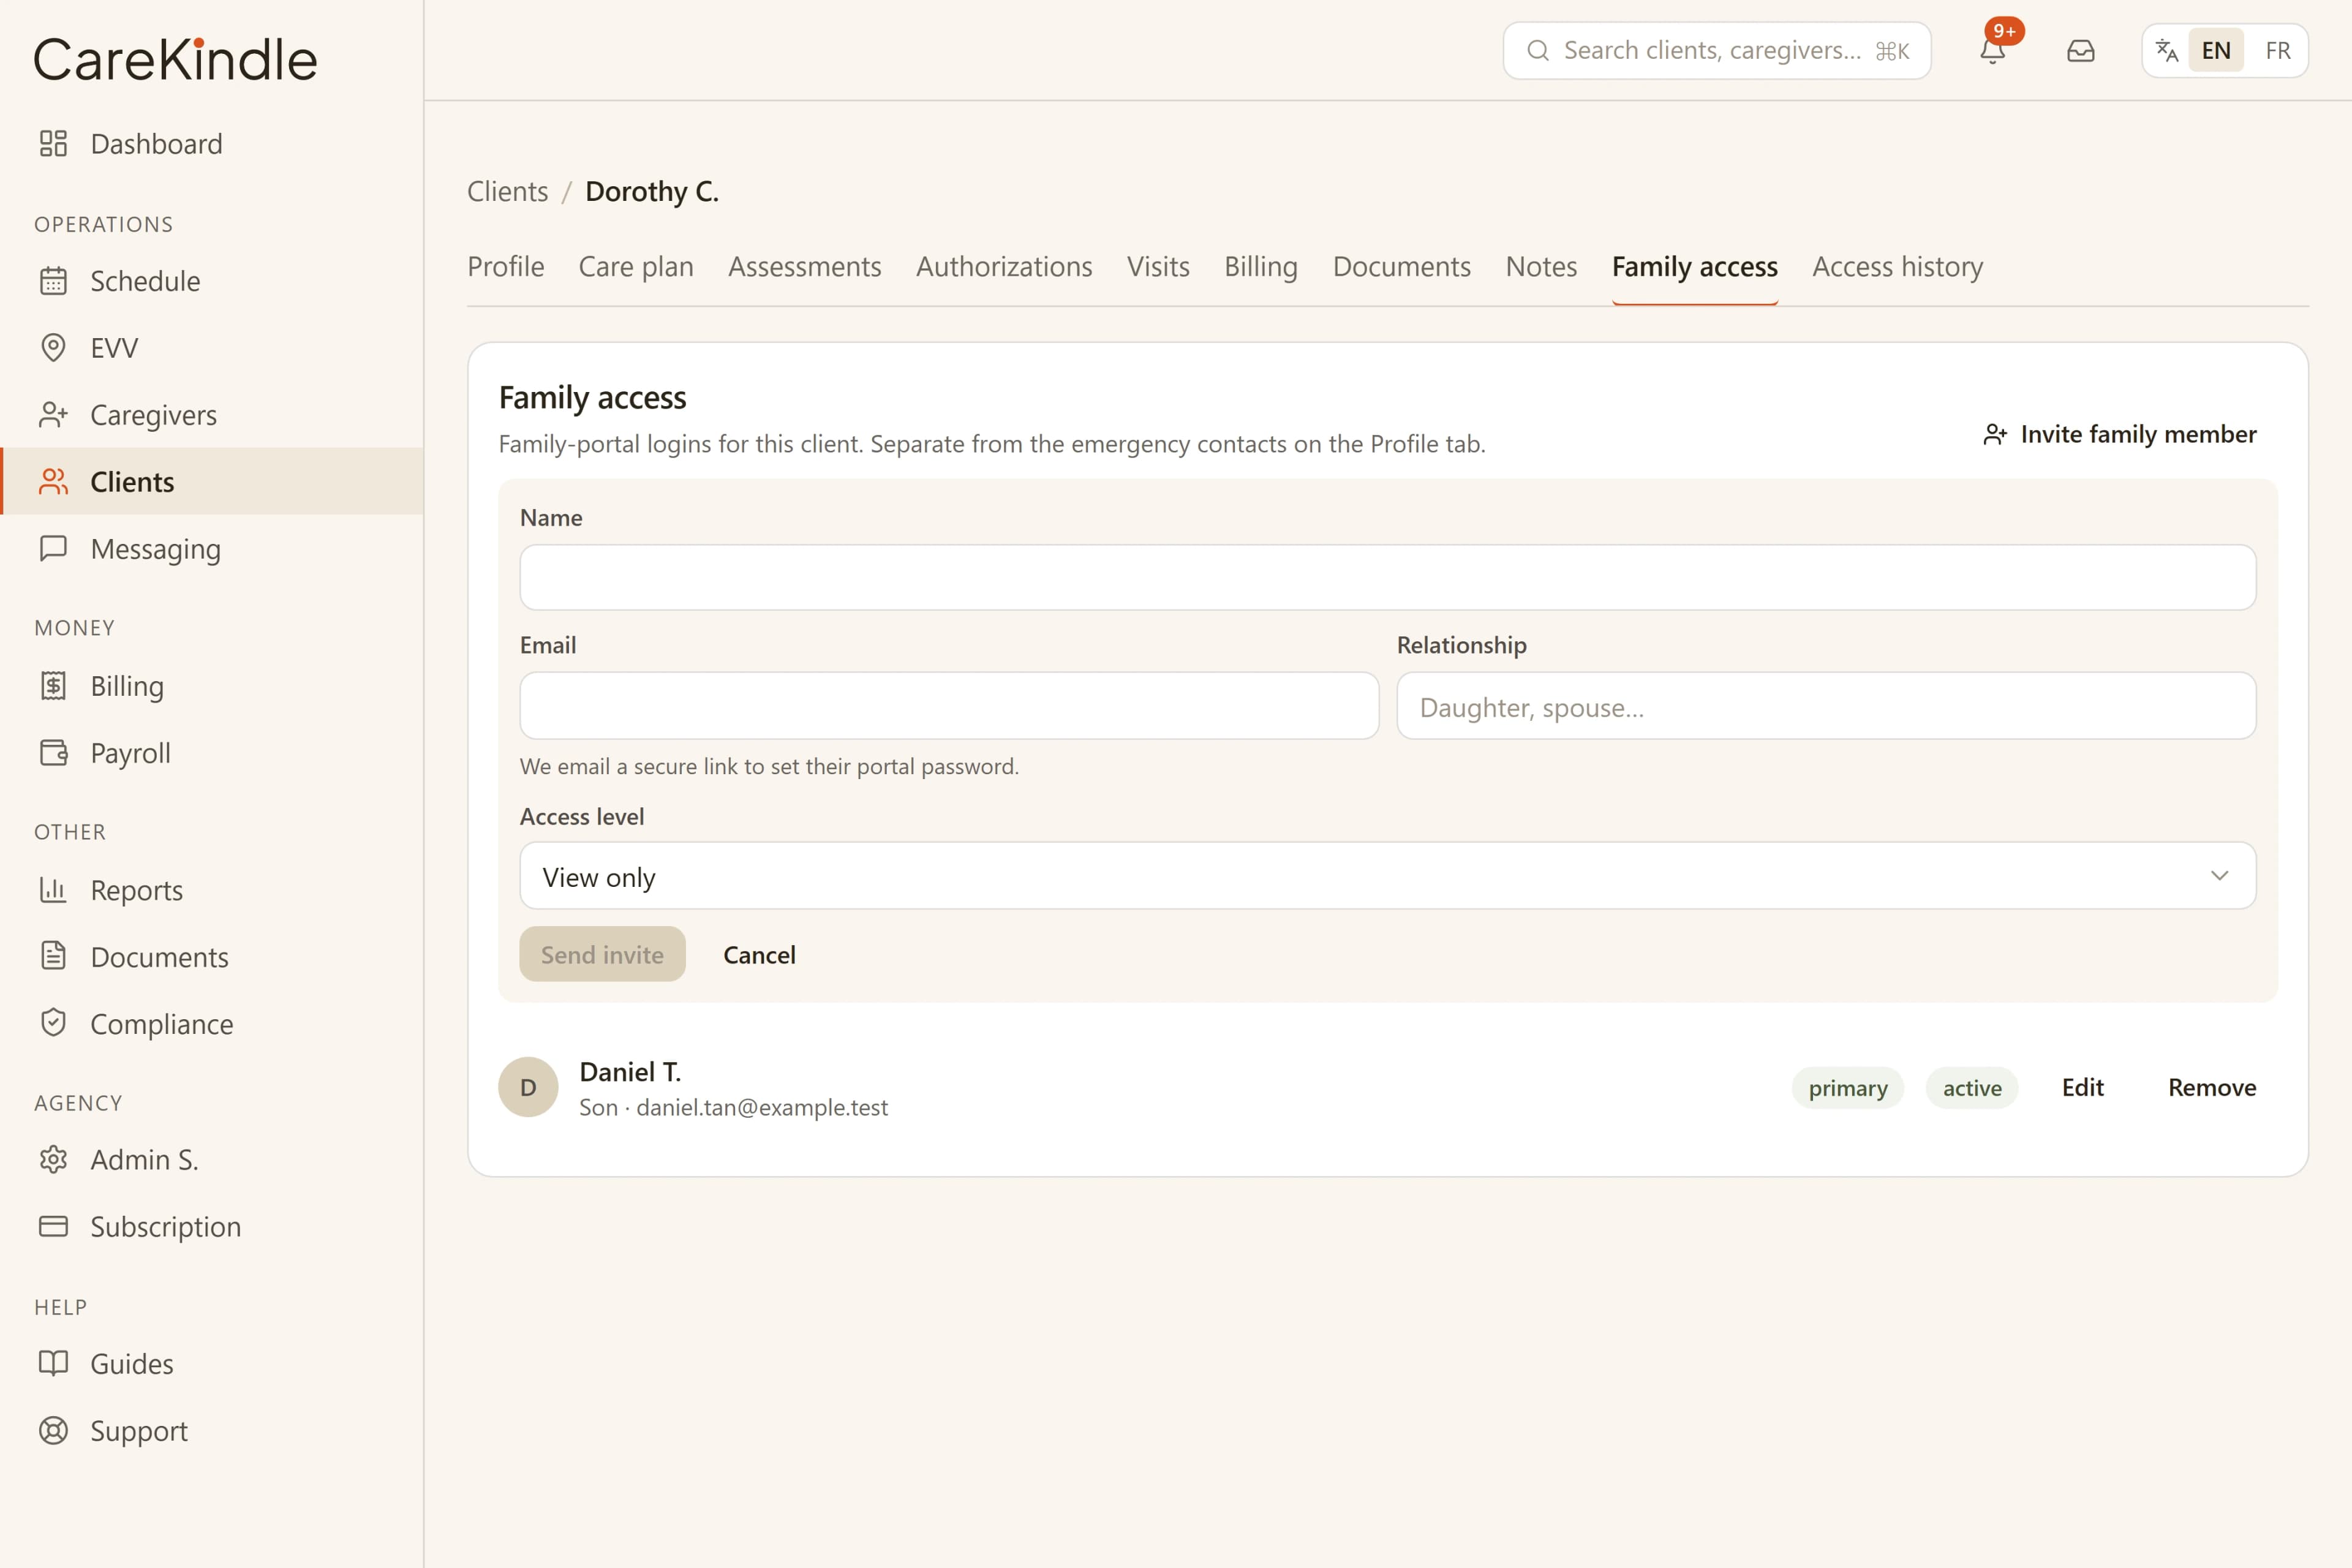Image resolution: width=2352 pixels, height=1568 pixels.
Task: Switch language to EN
Action: click(2216, 50)
